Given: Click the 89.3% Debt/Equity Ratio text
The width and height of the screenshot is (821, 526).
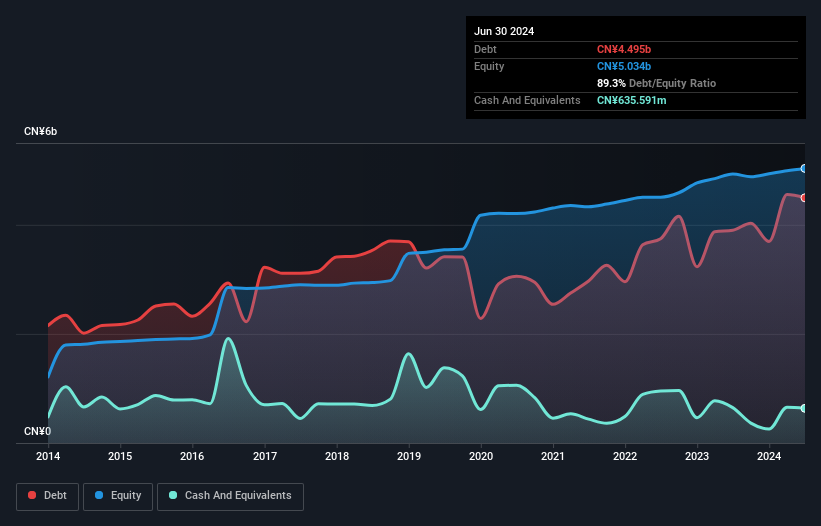Looking at the screenshot, I should click(x=656, y=83).
